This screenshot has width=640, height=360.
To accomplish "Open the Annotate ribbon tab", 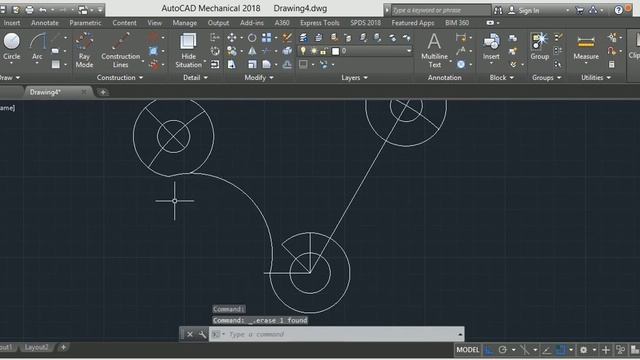I will 44,23.
